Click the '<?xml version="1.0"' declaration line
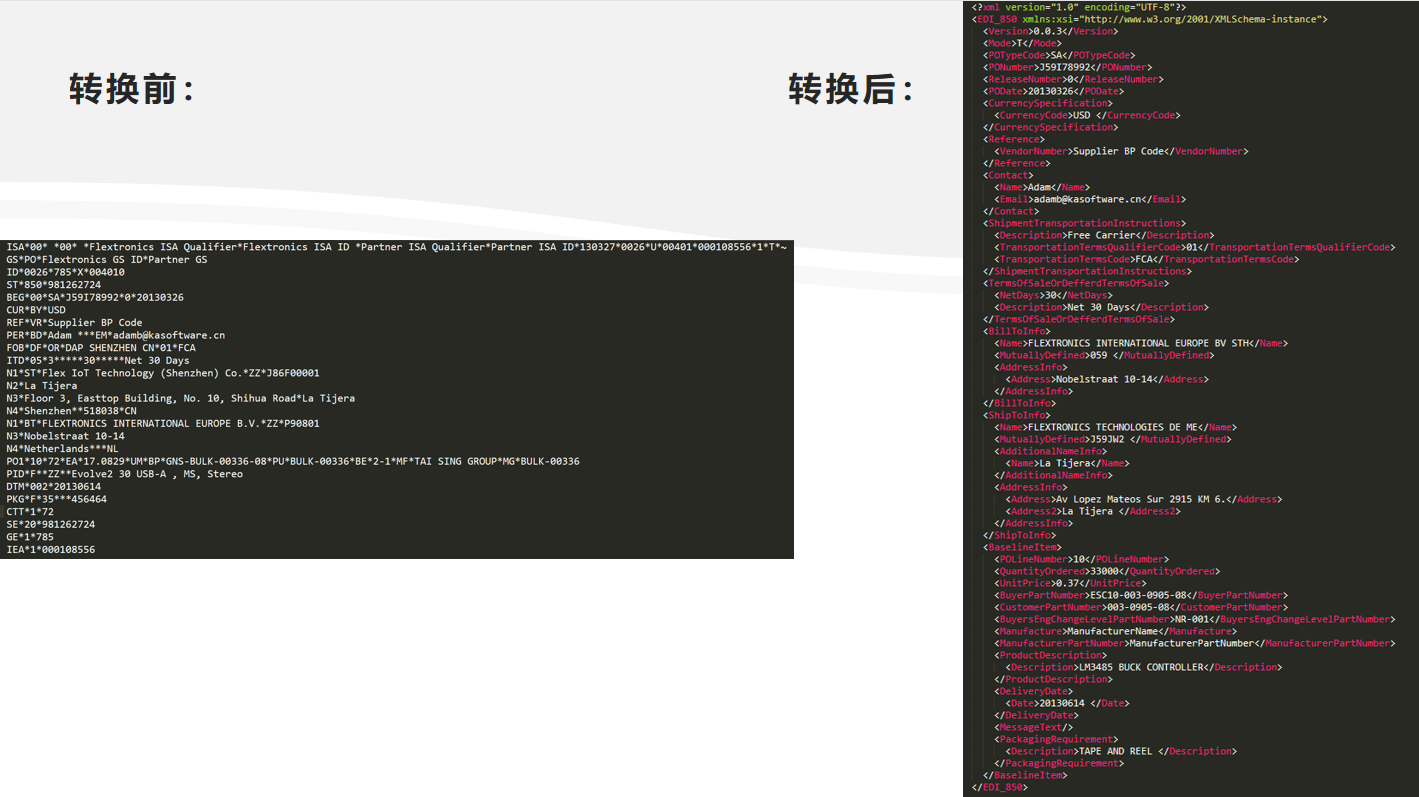1419x797 pixels. tap(1078, 7)
